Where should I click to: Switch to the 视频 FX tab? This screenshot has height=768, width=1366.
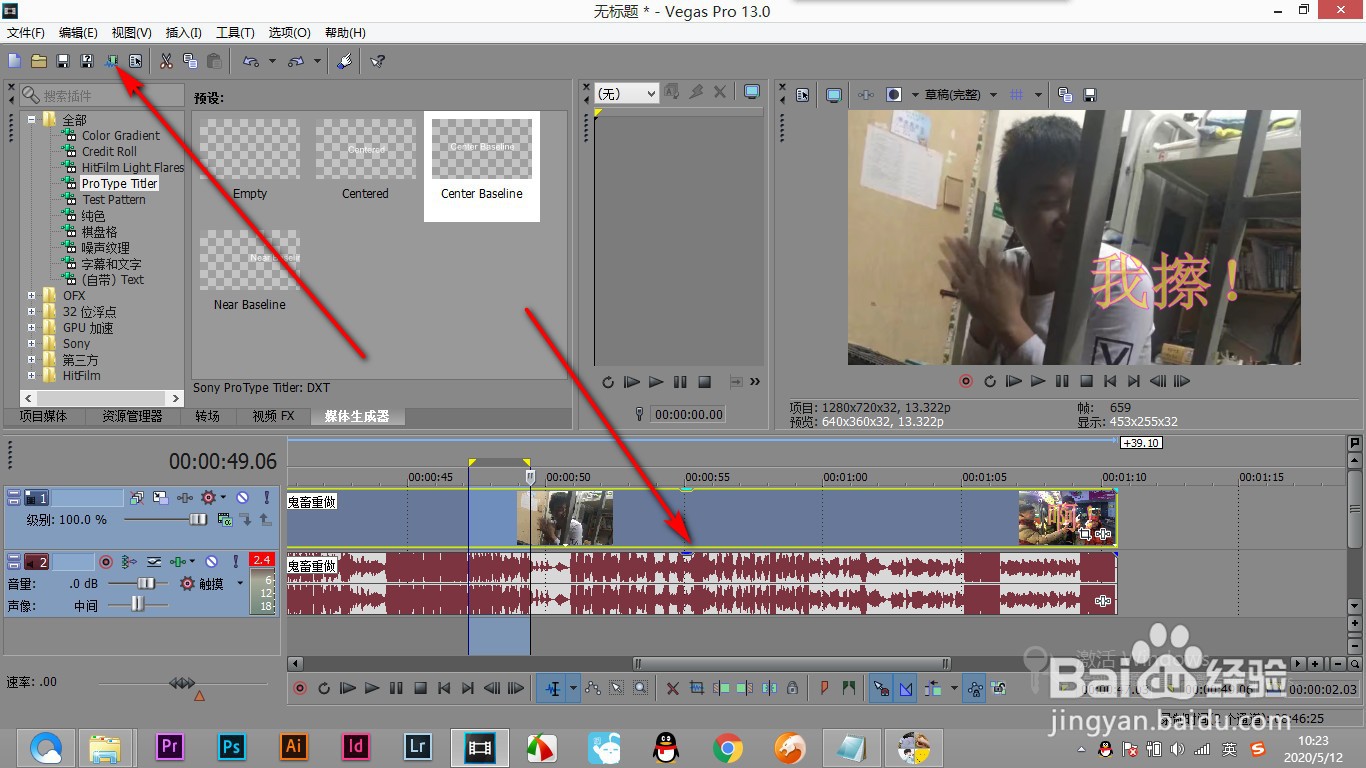[273, 416]
